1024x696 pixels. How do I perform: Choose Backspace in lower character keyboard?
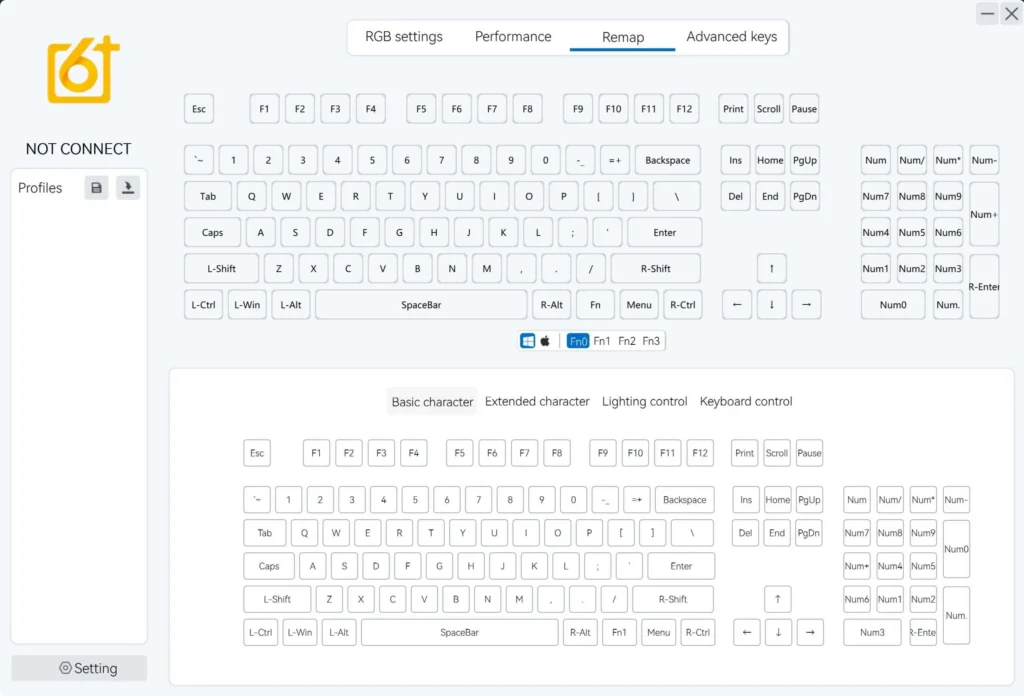[x=684, y=499]
